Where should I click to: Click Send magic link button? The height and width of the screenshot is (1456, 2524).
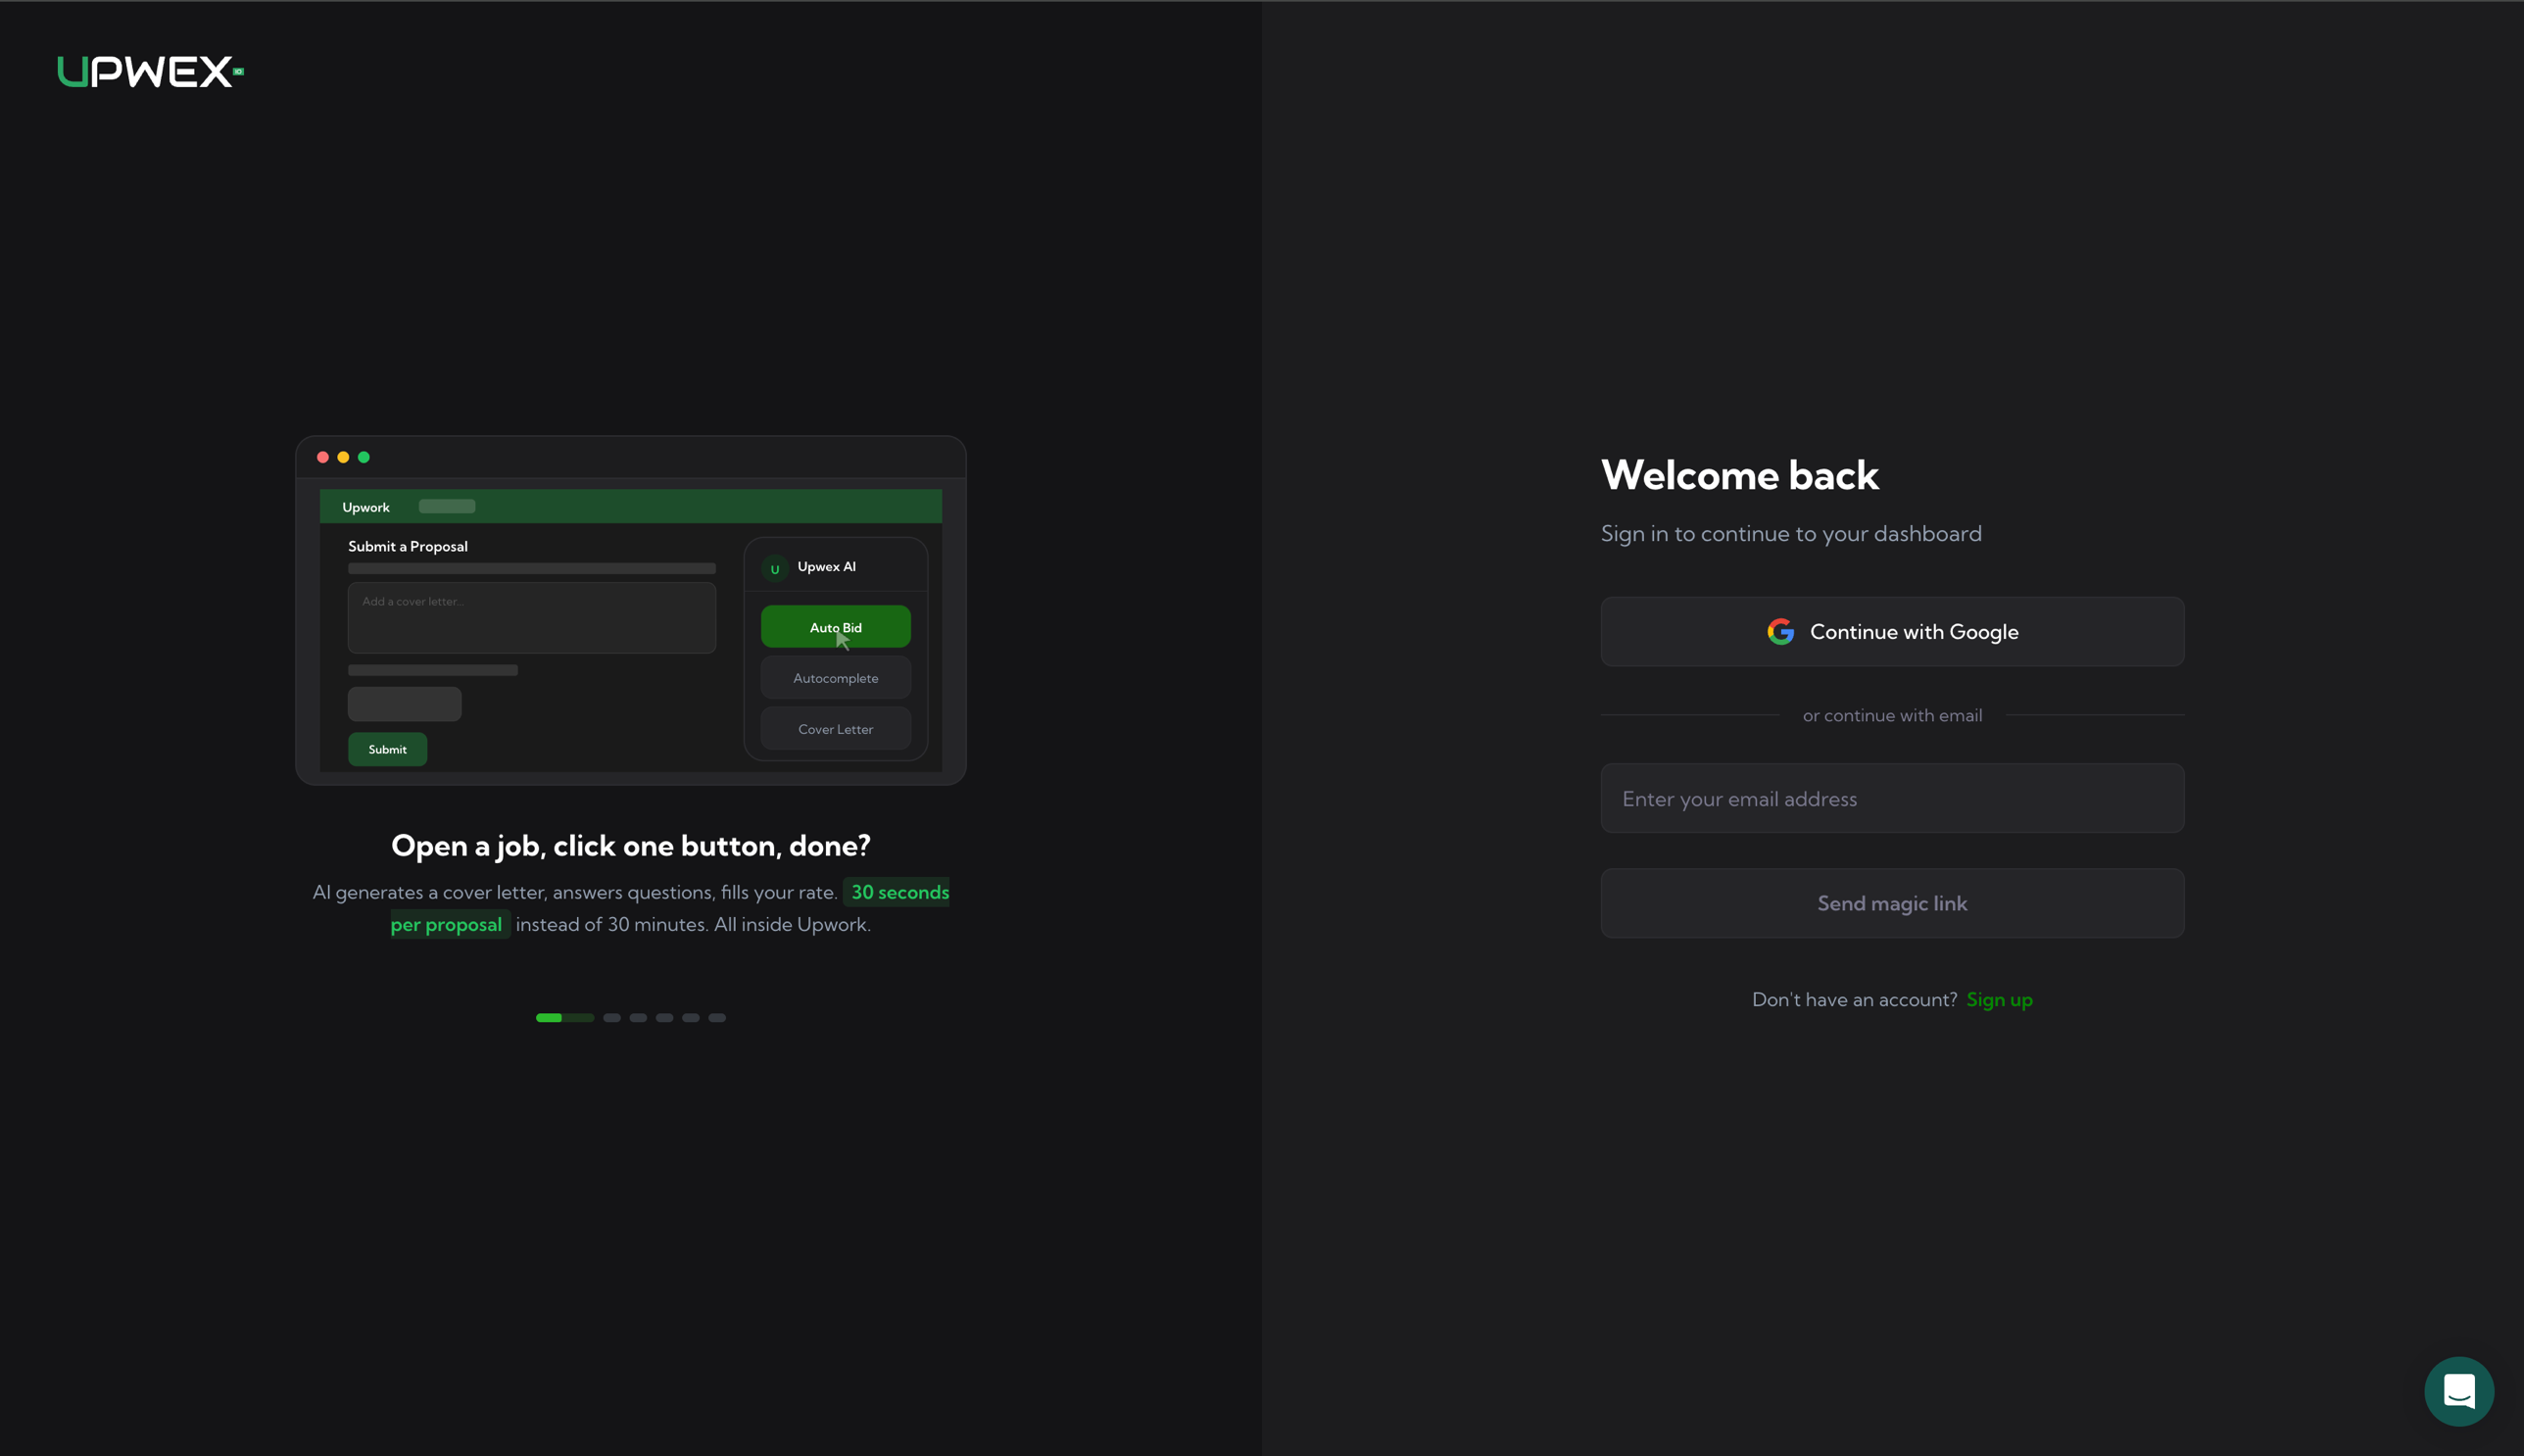click(x=1892, y=903)
